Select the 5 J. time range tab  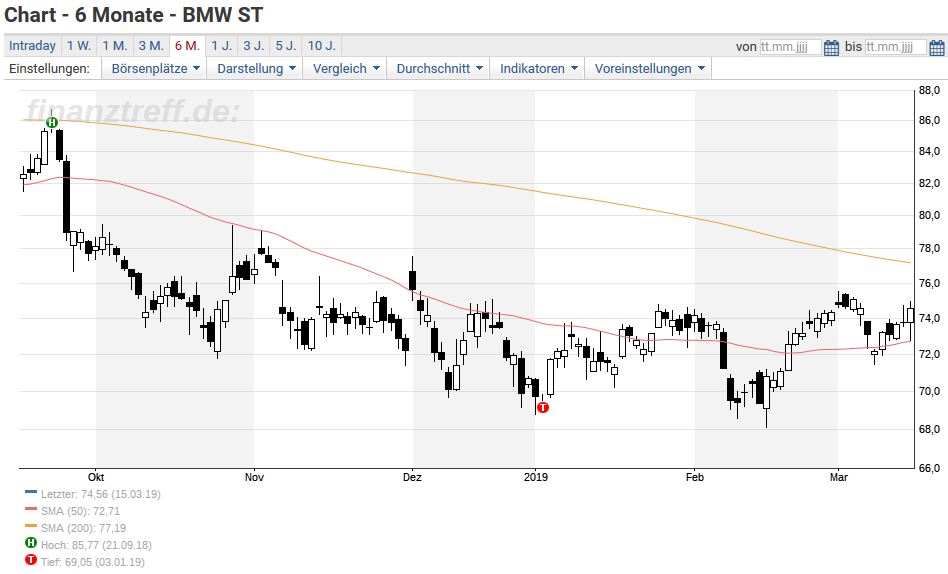285,46
